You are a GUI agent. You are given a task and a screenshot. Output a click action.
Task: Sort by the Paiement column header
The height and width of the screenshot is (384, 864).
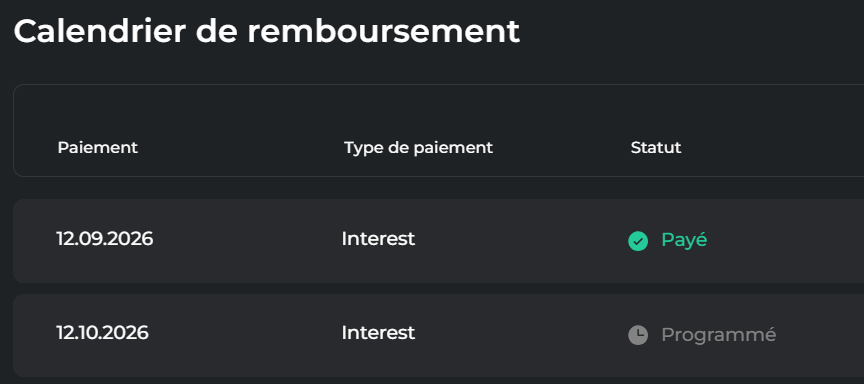[98, 148]
